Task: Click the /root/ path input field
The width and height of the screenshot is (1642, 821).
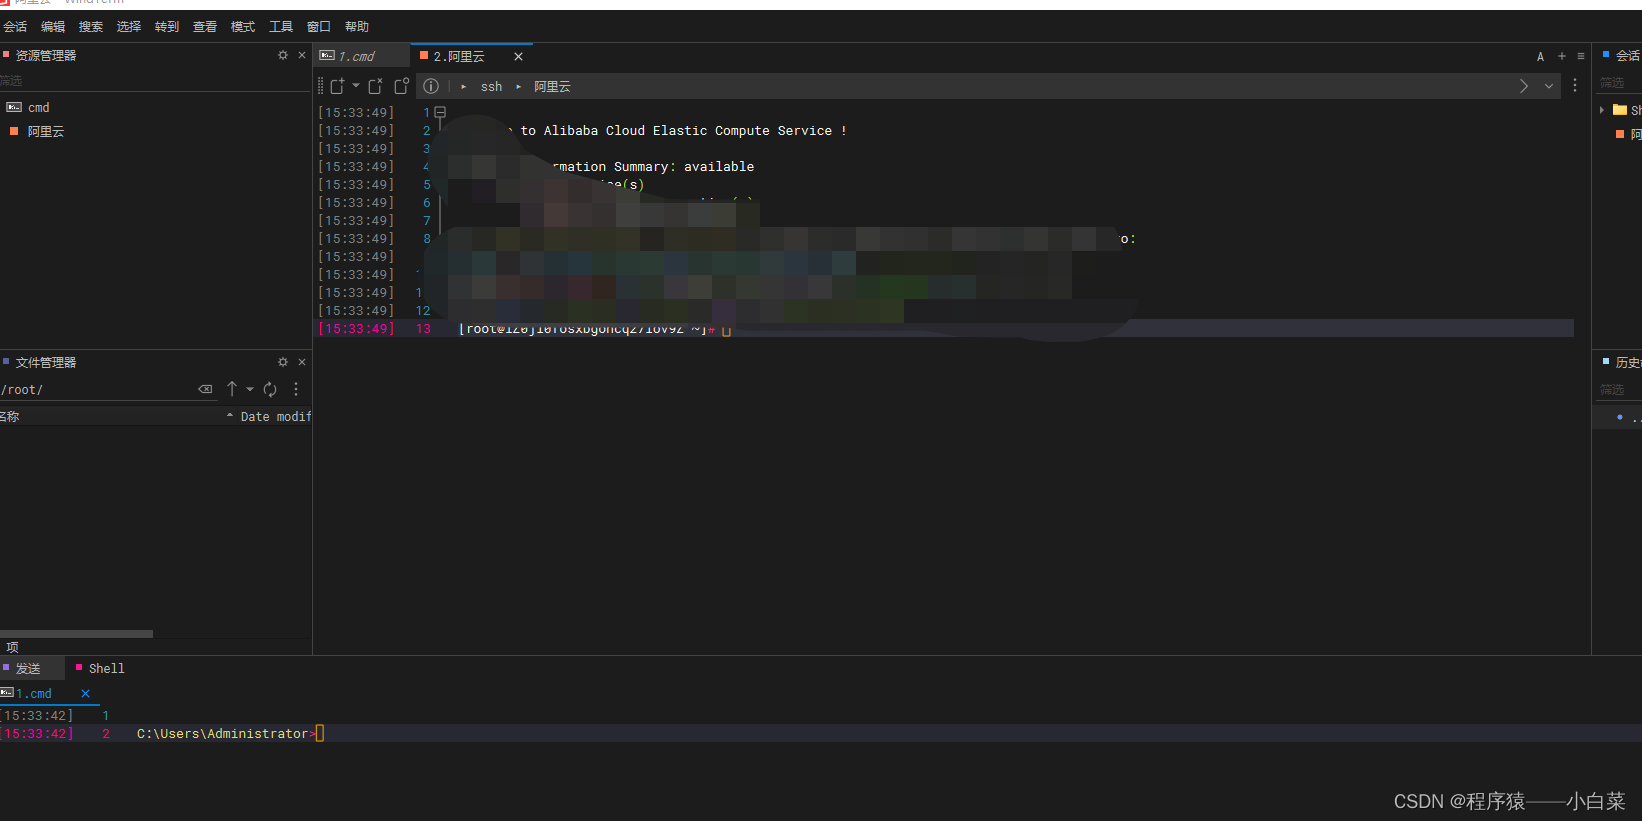Action: [97, 389]
